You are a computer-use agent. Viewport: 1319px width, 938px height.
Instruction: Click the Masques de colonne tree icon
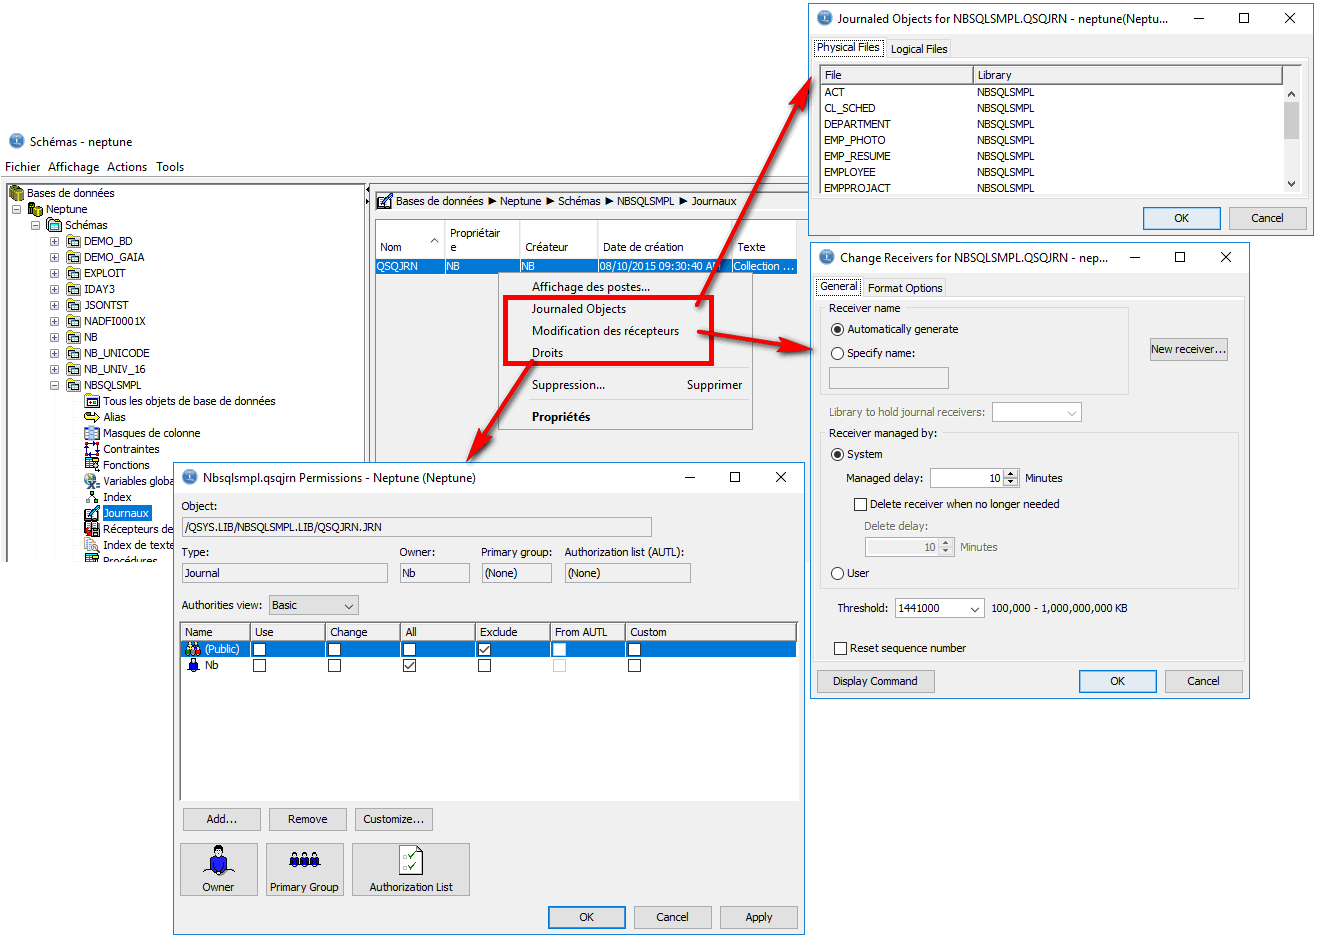pyautogui.click(x=92, y=433)
